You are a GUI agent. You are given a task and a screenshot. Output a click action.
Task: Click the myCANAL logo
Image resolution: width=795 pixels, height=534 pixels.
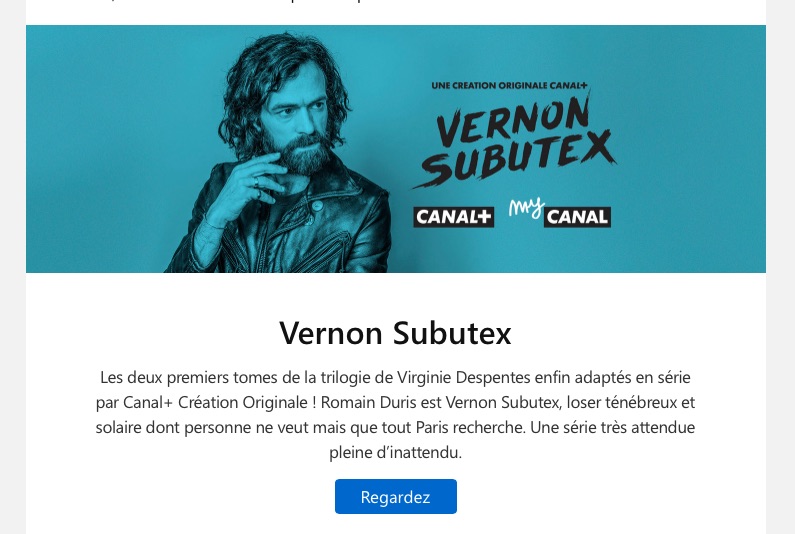[560, 213]
